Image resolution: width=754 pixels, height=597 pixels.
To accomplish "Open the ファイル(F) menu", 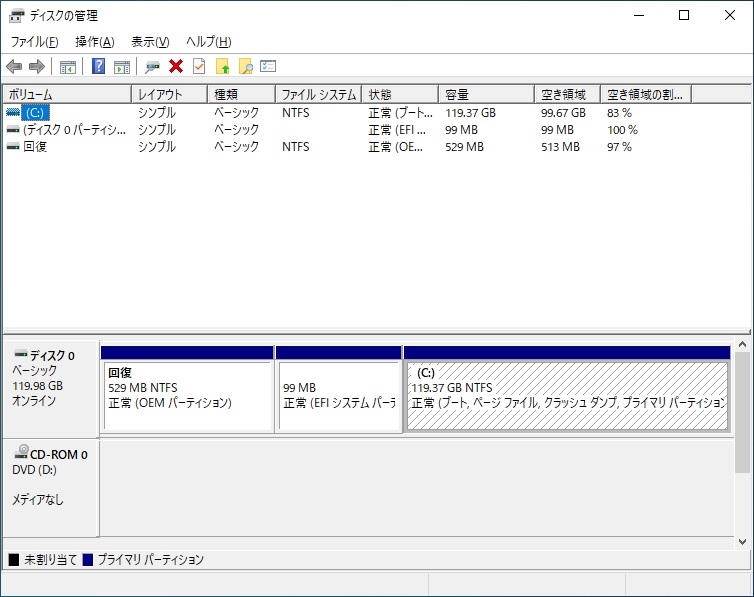I will click(x=35, y=42).
